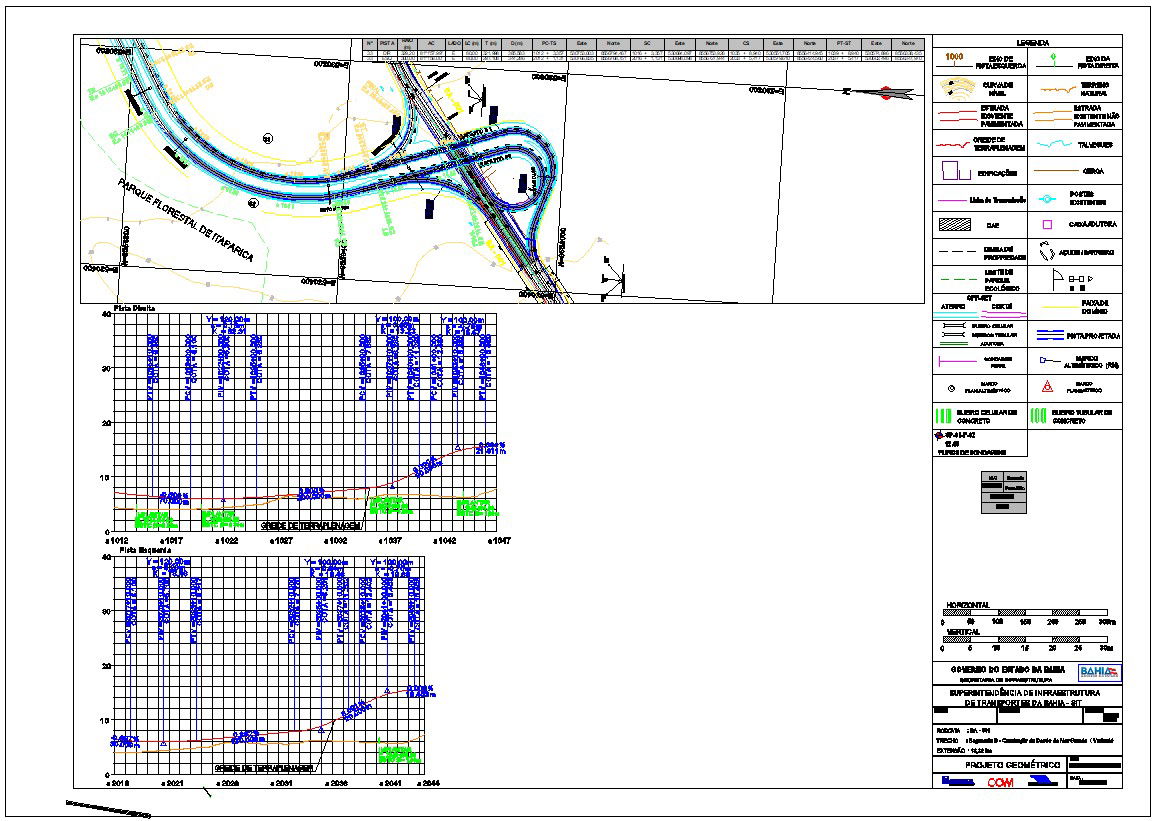Click the GOVERNO DO ESTADO DA BAHIA text
This screenshot has width=1156, height=821.
click(1007, 670)
